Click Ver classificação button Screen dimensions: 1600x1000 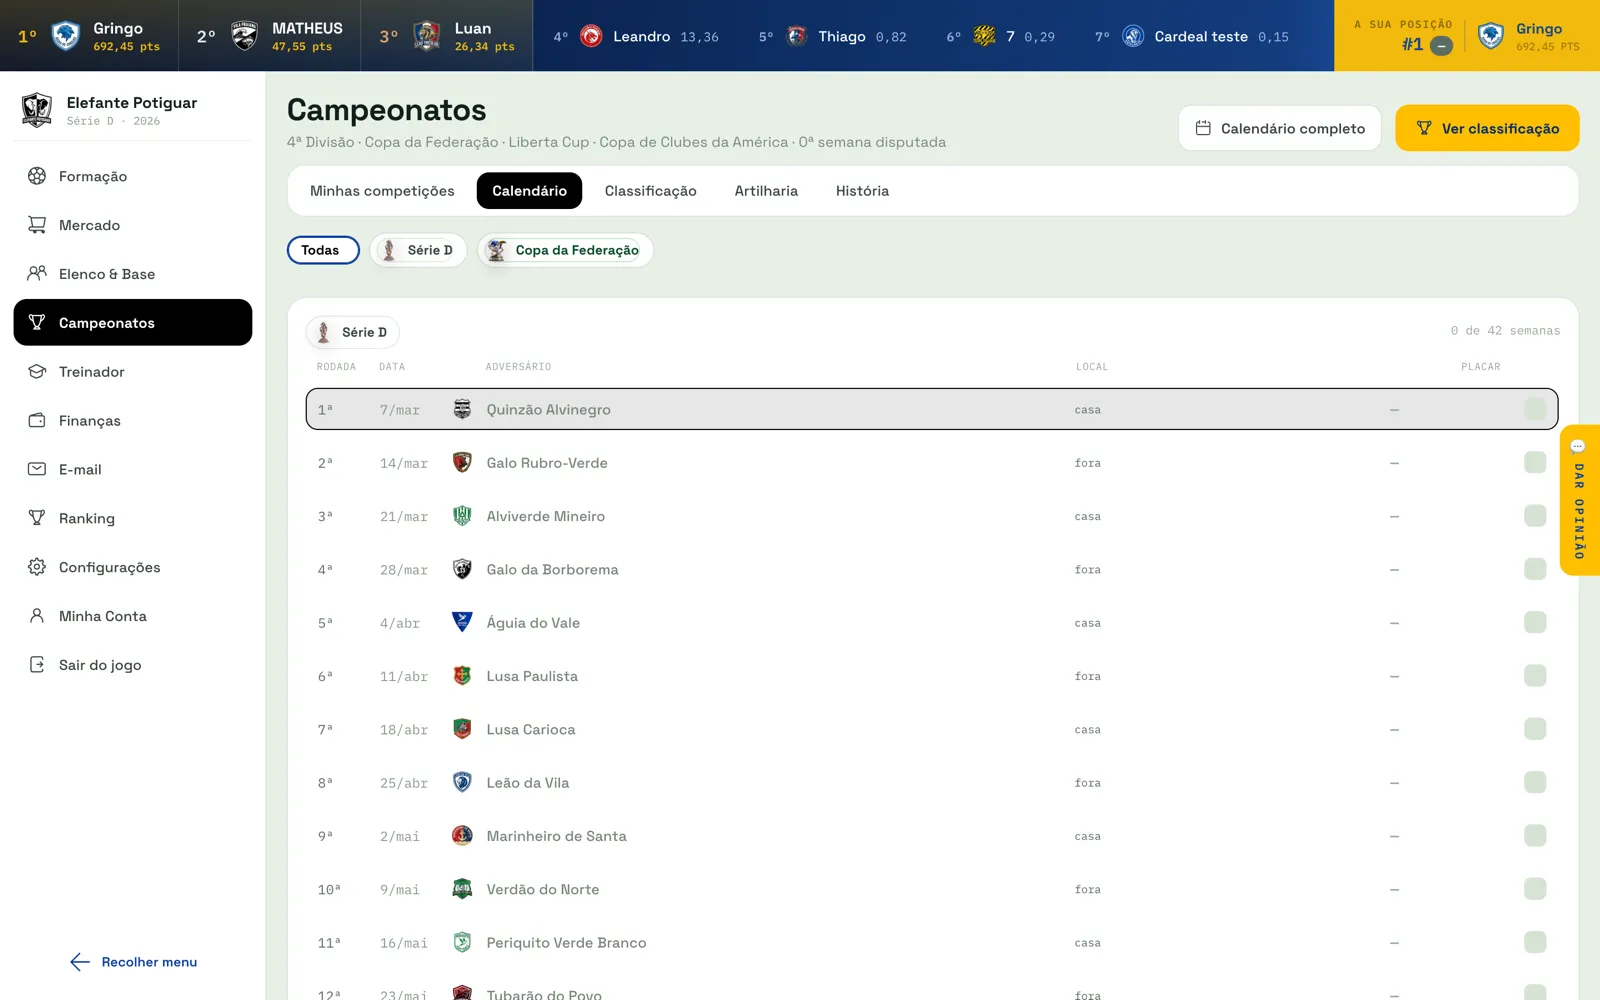click(x=1487, y=128)
